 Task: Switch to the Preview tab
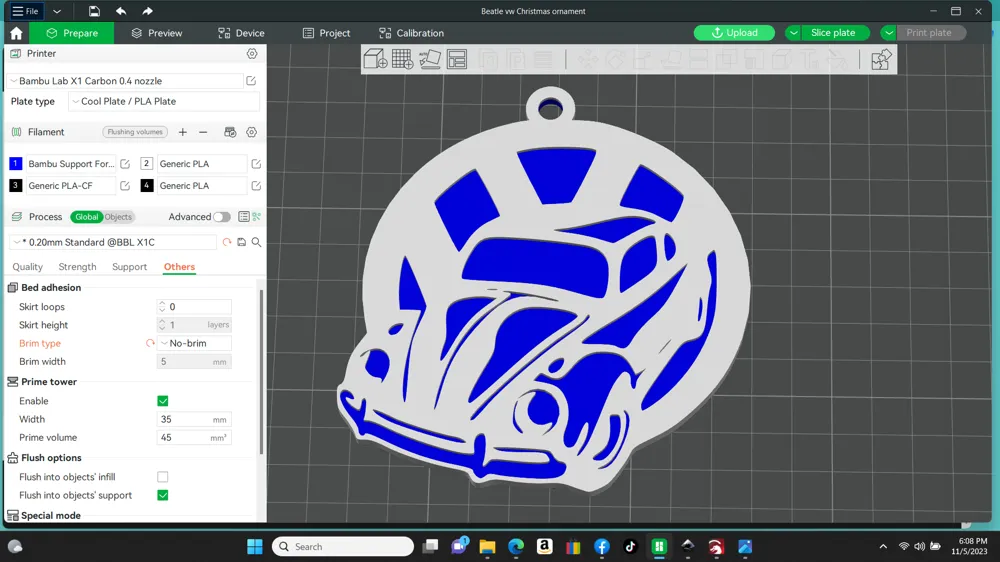(x=157, y=33)
